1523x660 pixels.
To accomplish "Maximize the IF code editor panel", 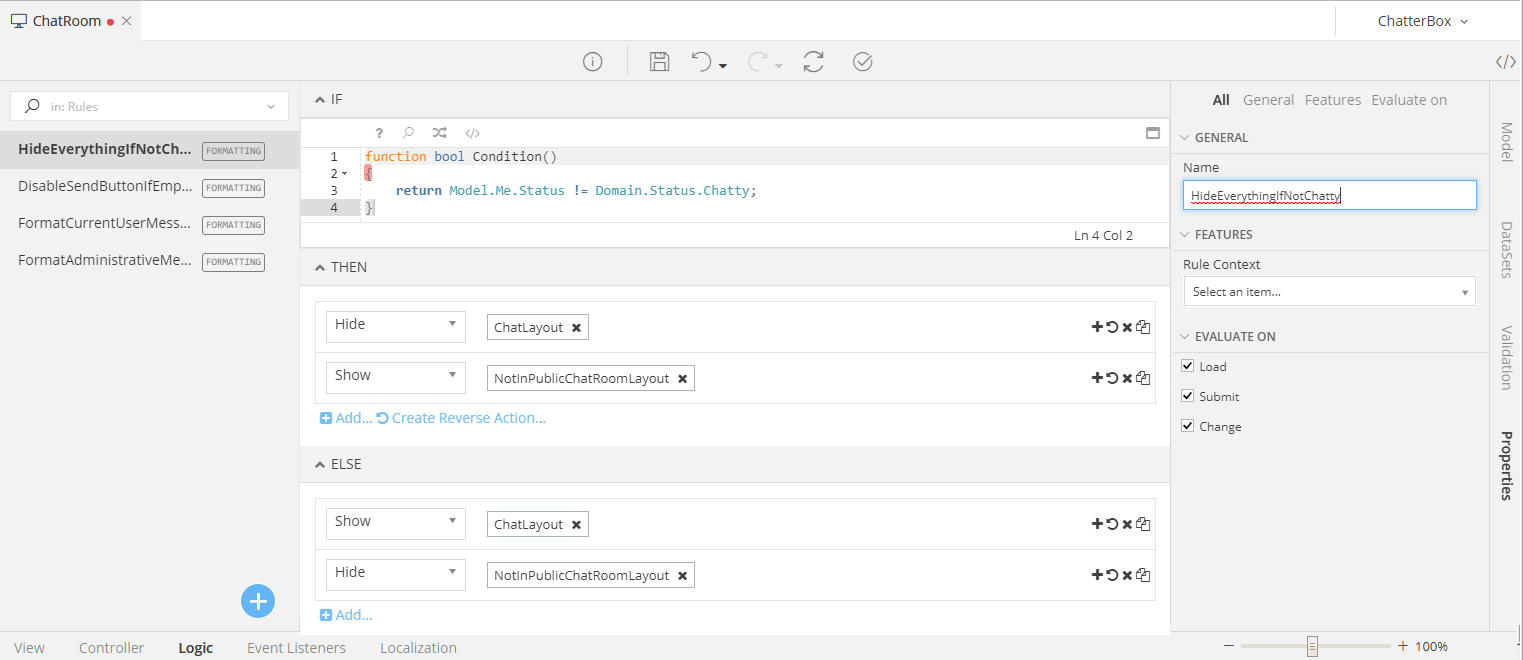I will (1152, 133).
